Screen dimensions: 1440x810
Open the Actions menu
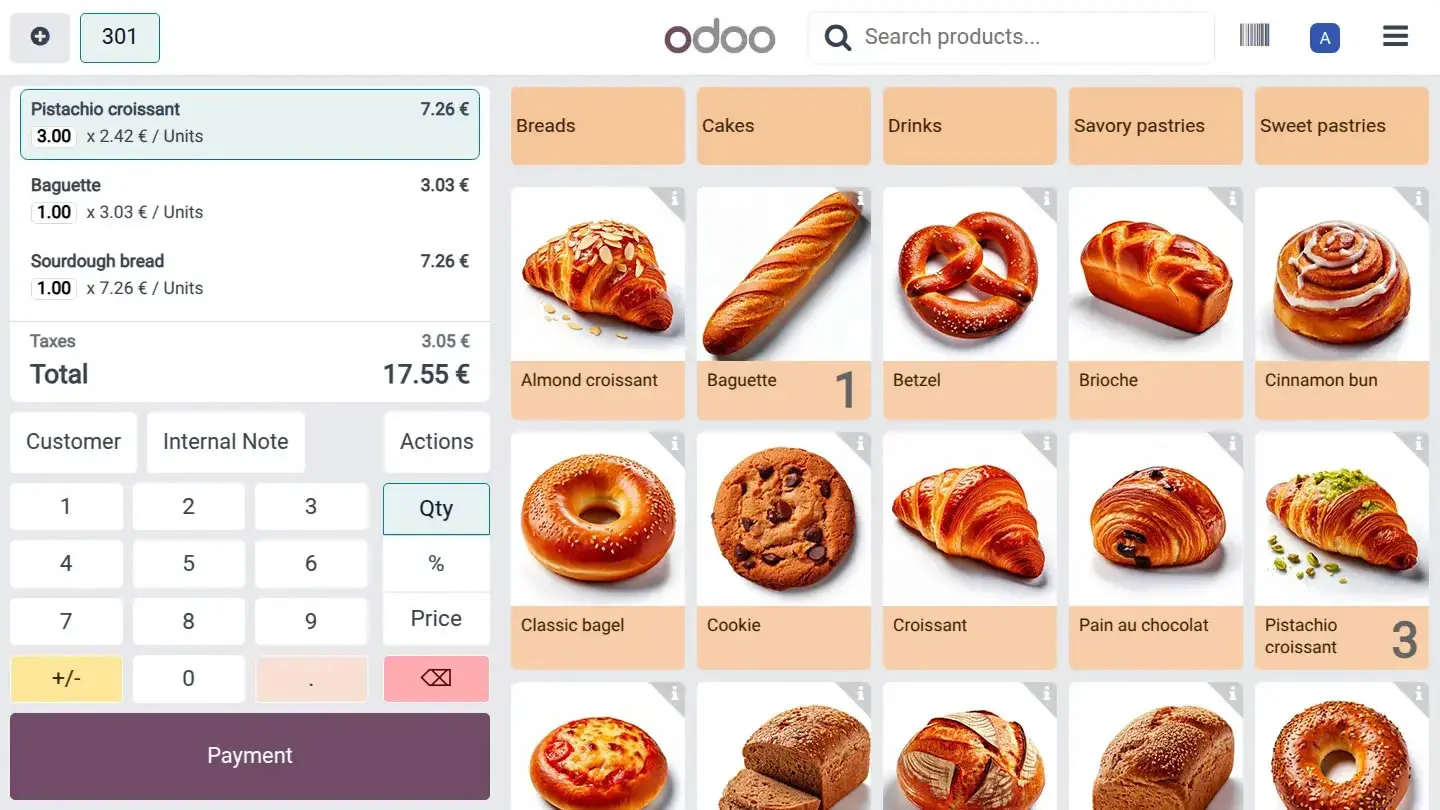(x=436, y=442)
